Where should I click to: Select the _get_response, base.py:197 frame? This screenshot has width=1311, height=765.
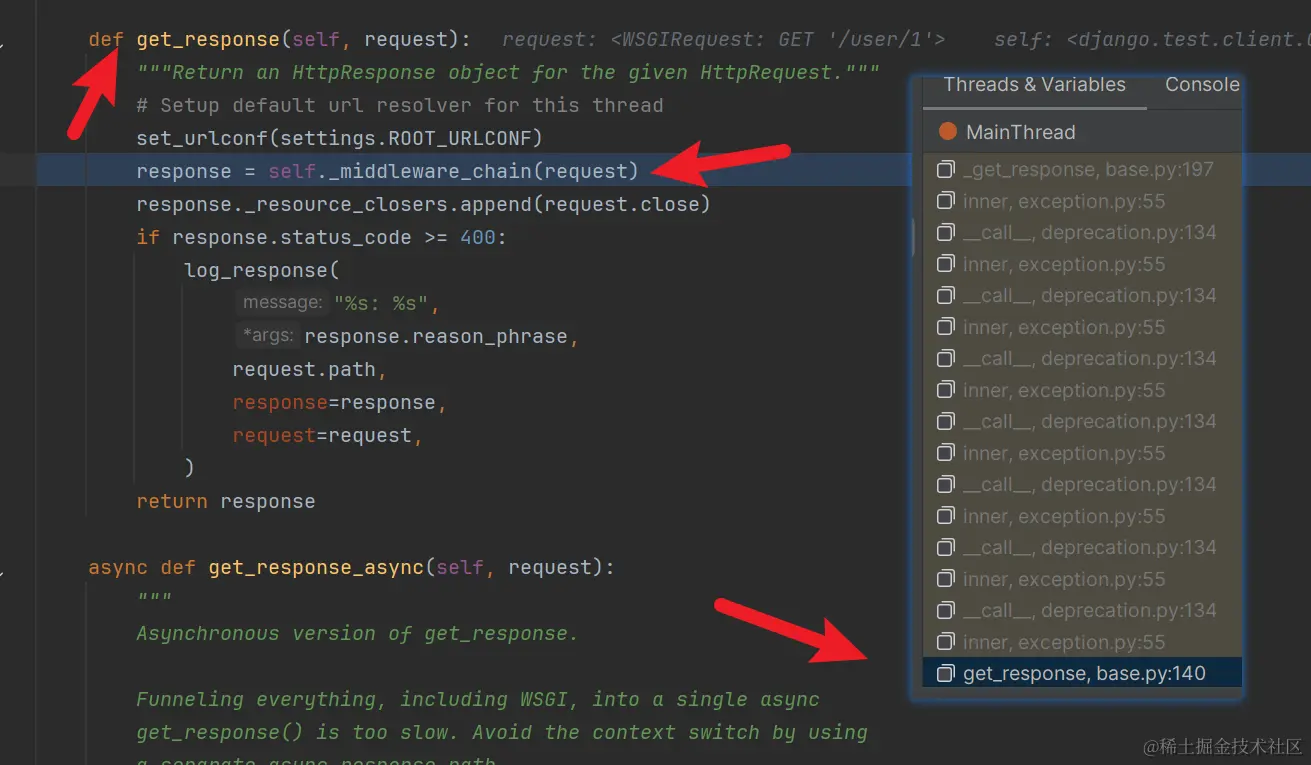coord(1082,170)
